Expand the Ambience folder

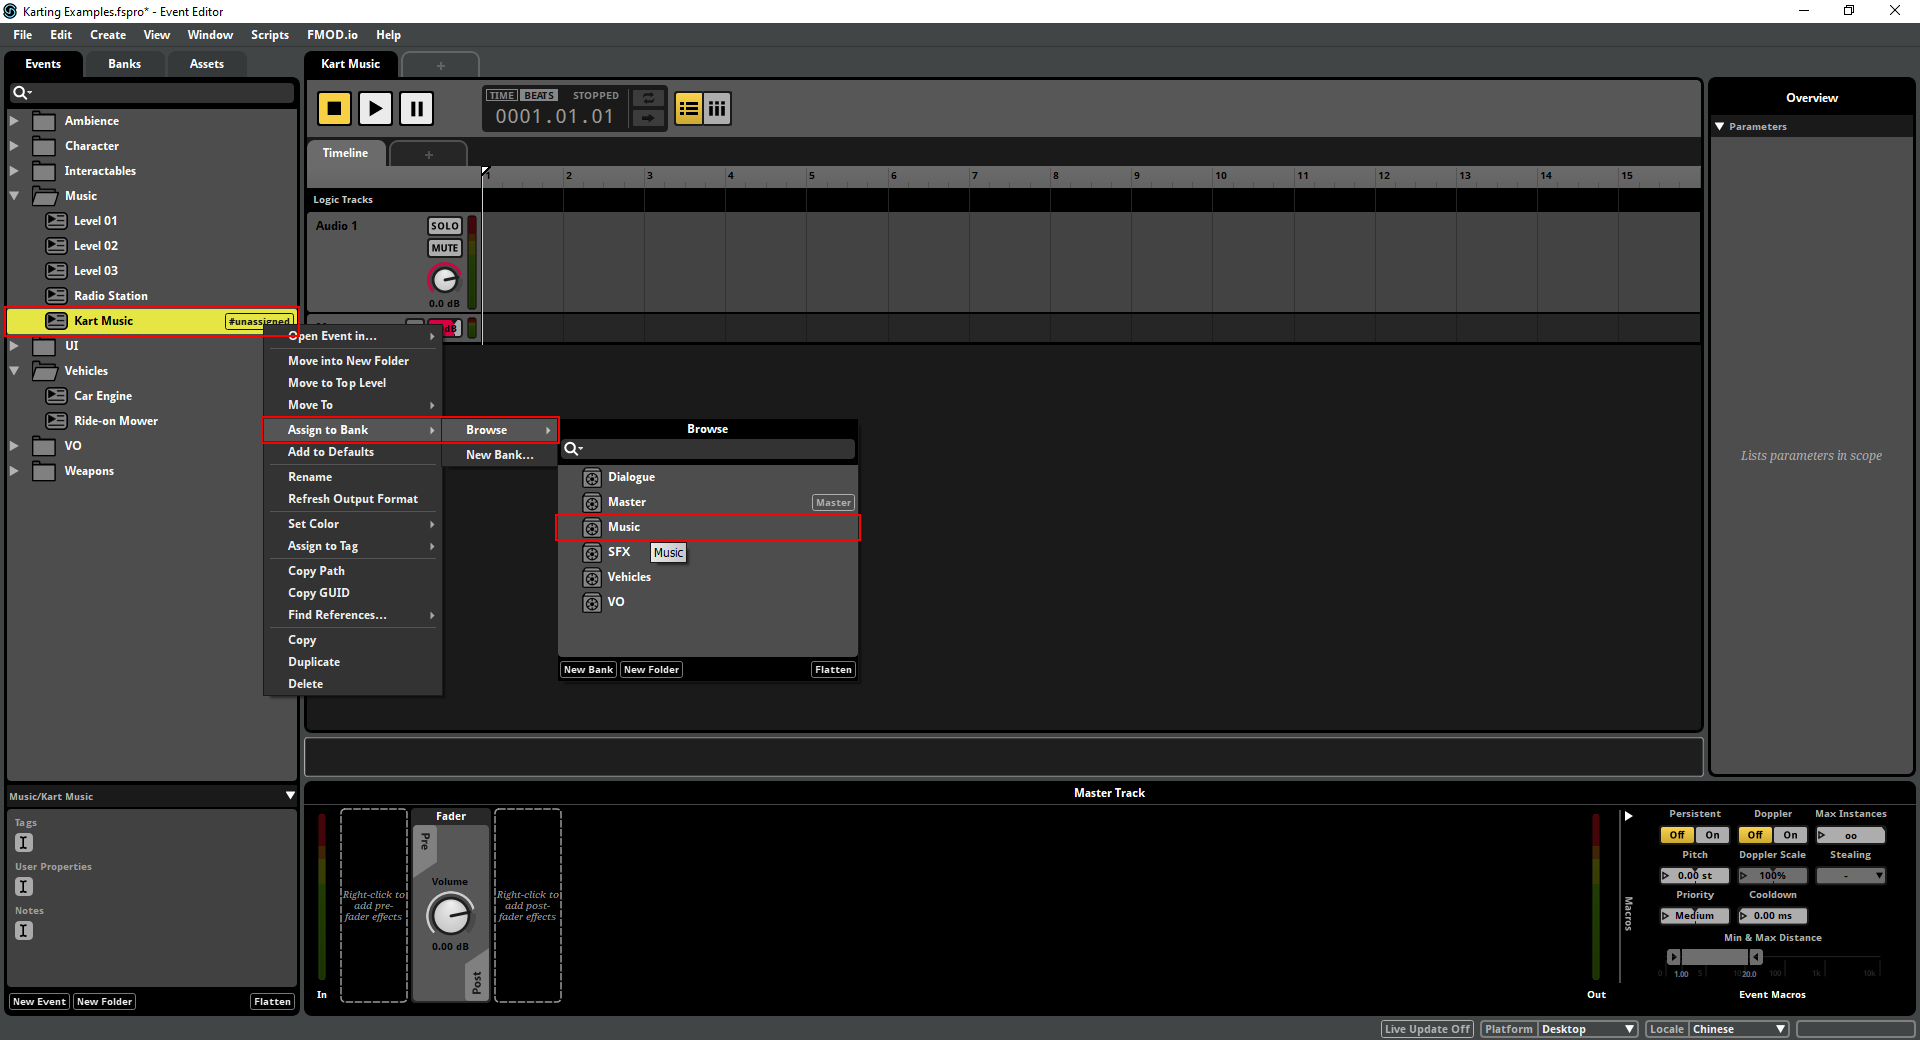(x=15, y=120)
